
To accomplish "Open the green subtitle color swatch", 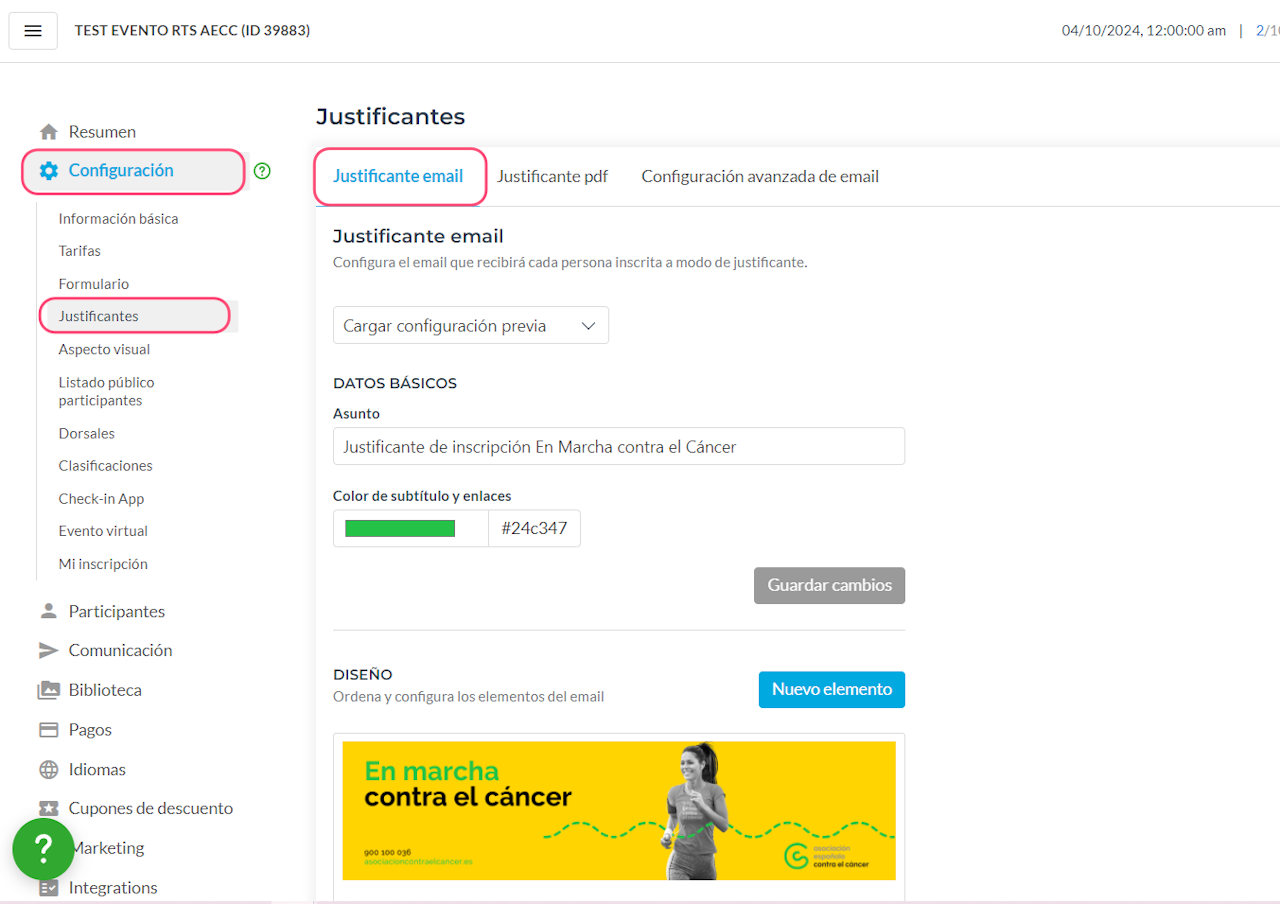I will click(x=400, y=529).
